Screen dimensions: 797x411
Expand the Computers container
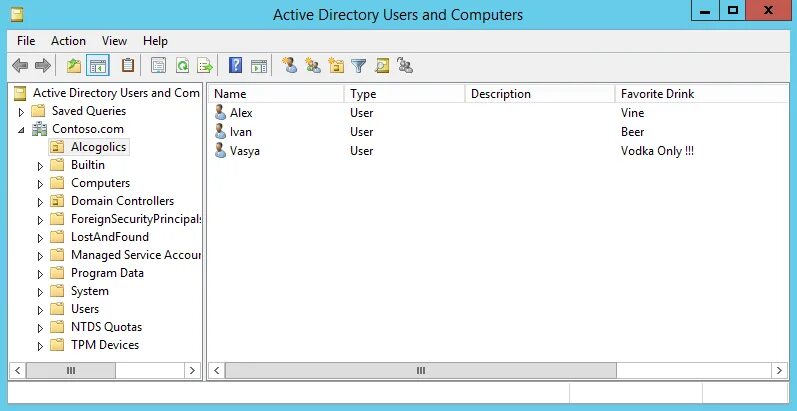[41, 184]
